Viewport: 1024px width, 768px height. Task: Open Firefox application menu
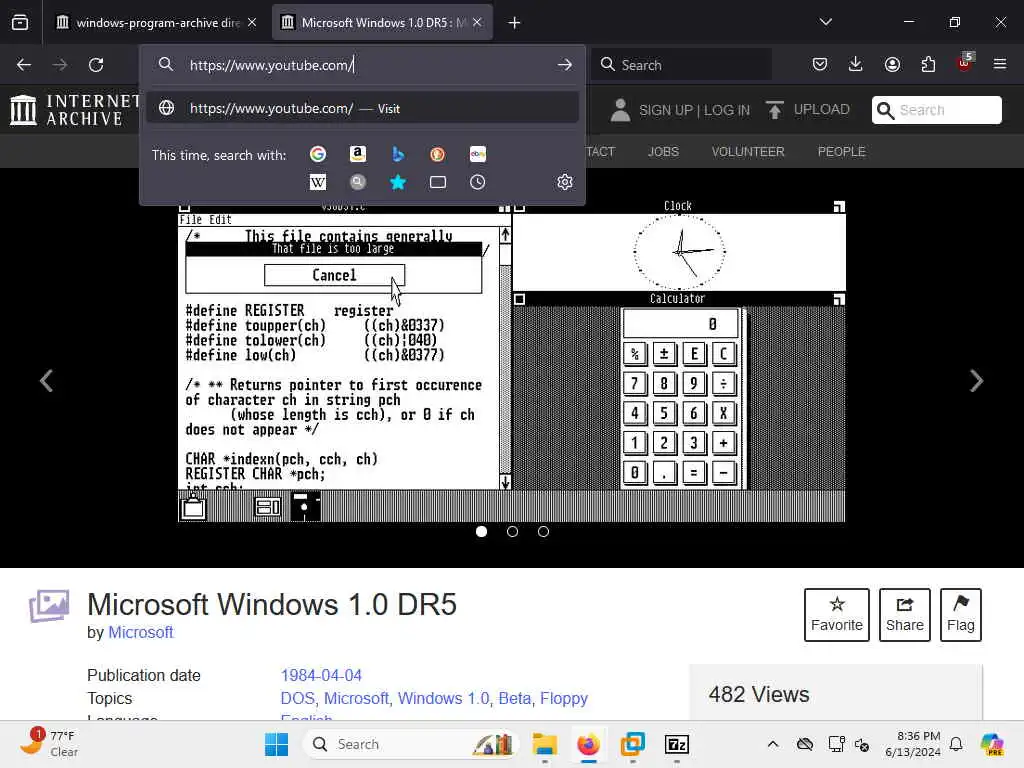pyautogui.click(x=1000, y=64)
